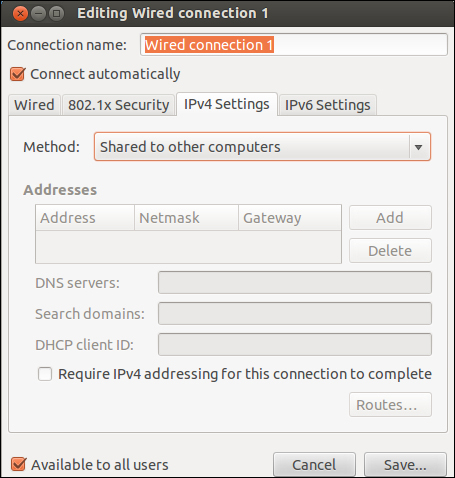Open the Routes dialog

click(390, 405)
